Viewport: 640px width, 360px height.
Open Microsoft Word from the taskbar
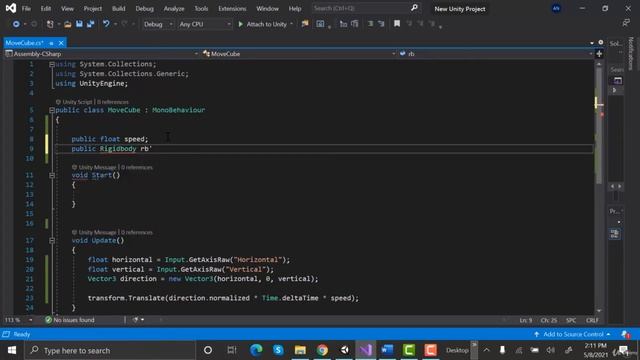pyautogui.click(x=387, y=350)
